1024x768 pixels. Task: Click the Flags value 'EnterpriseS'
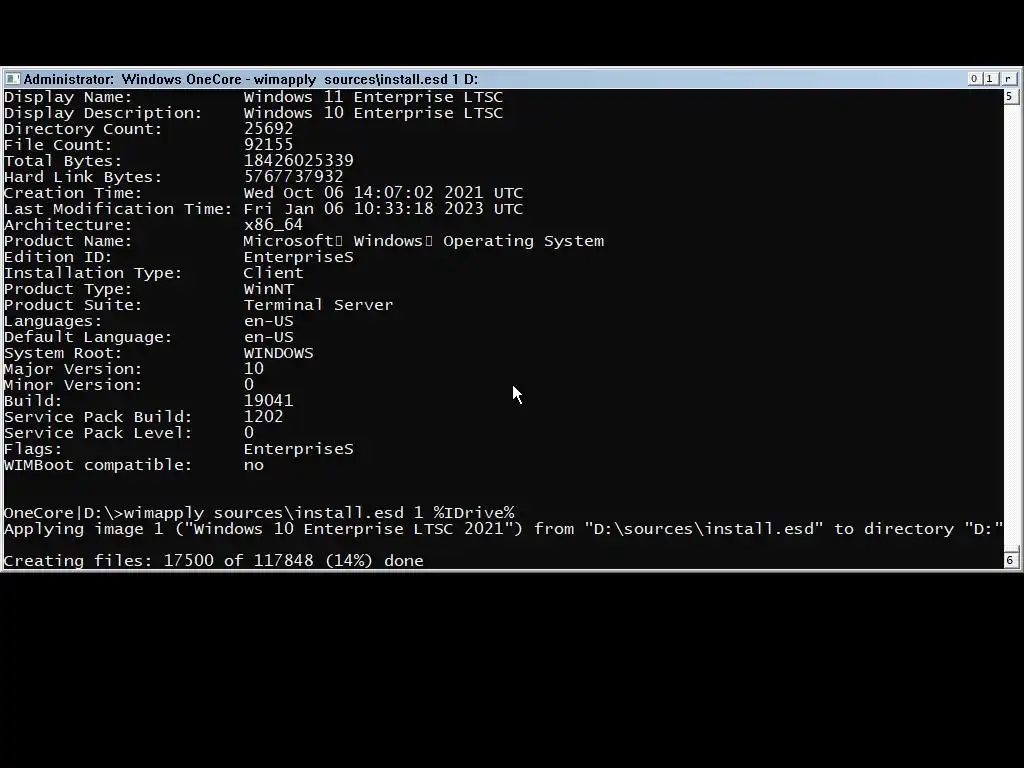[298, 449]
